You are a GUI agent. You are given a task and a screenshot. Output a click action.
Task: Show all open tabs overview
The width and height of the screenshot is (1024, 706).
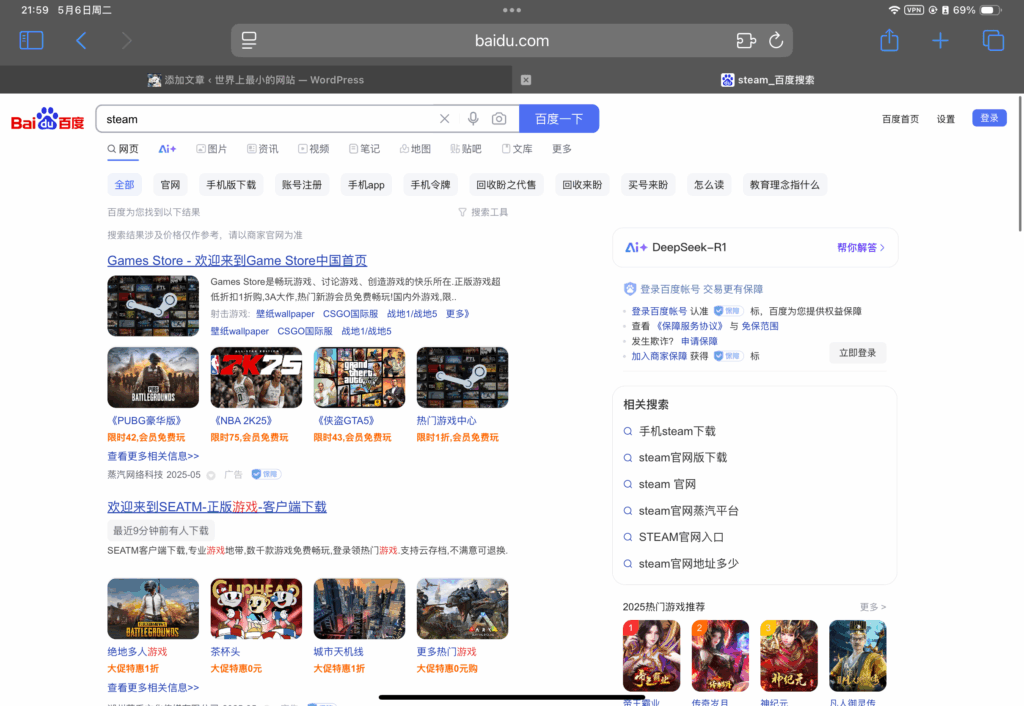click(993, 40)
